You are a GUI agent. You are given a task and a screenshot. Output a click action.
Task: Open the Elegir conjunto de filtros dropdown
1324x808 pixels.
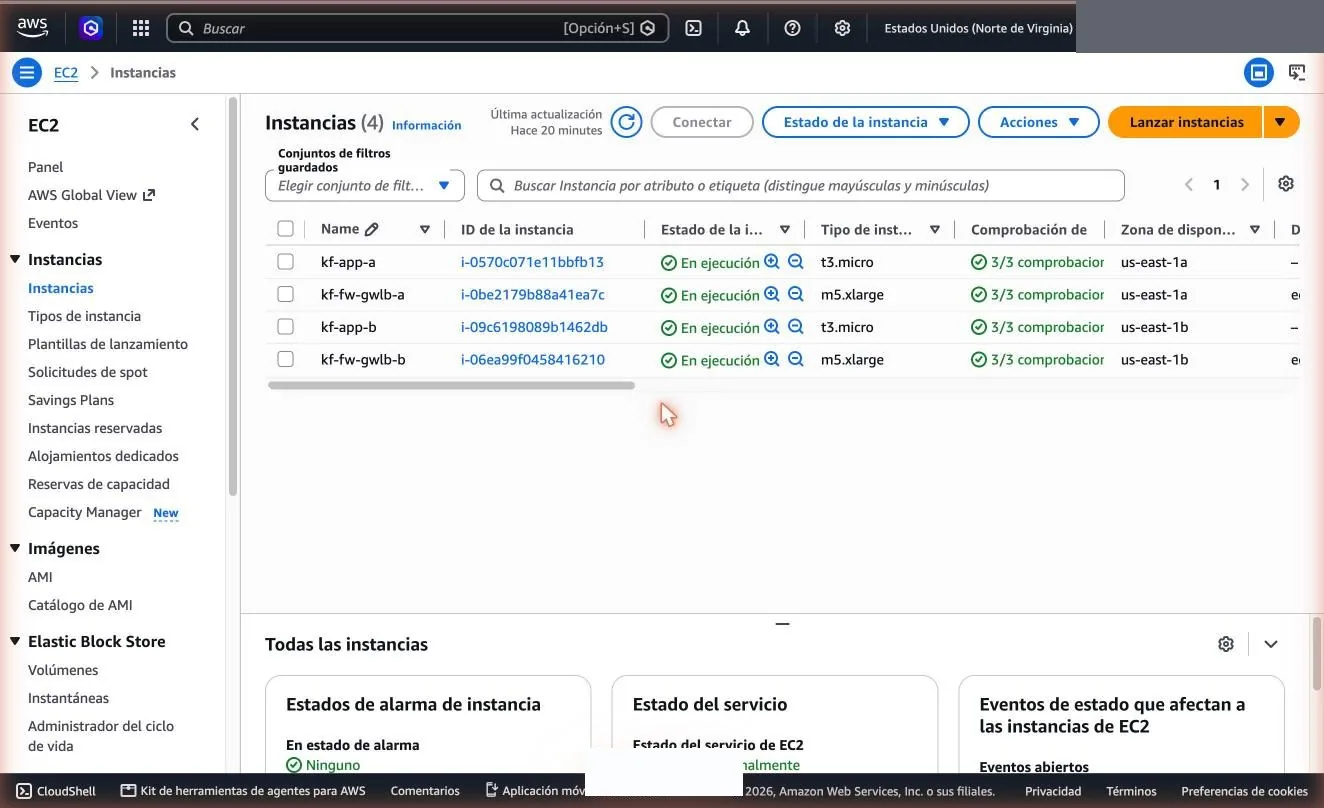(365, 185)
